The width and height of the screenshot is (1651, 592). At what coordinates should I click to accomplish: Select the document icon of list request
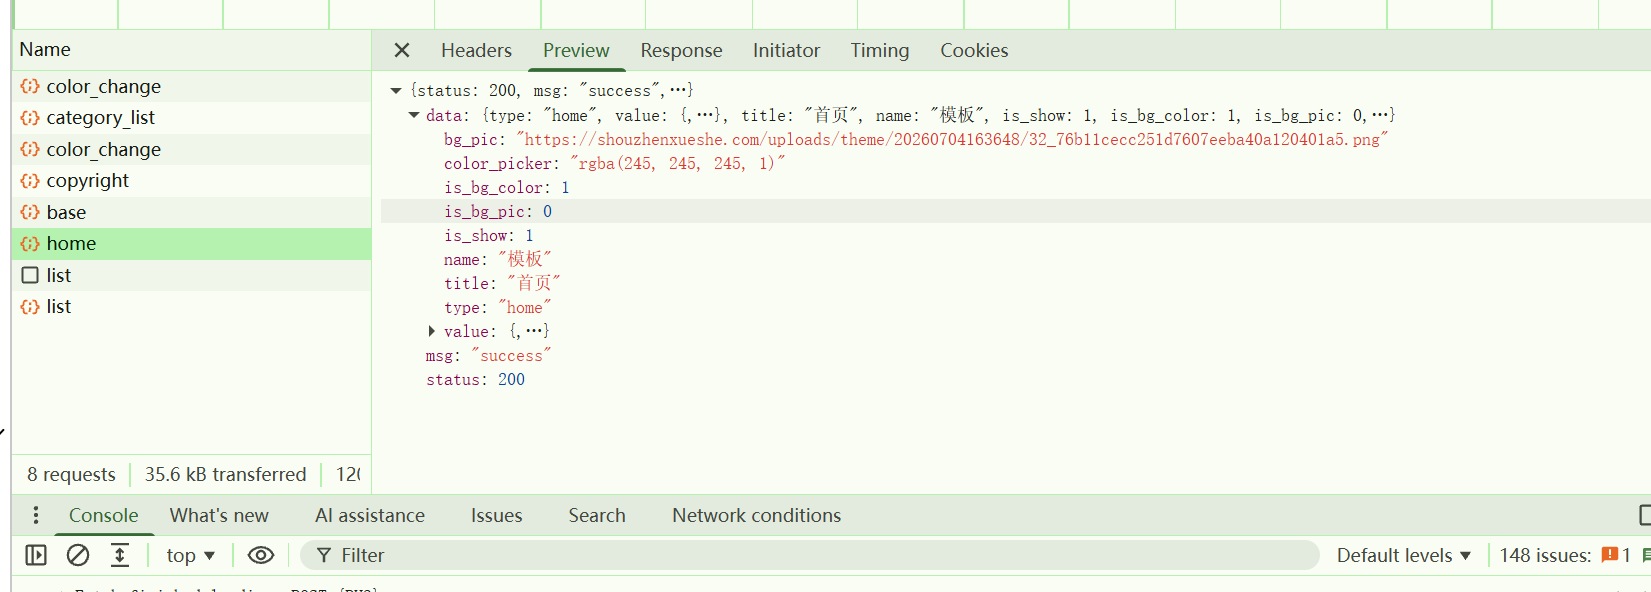[30, 275]
